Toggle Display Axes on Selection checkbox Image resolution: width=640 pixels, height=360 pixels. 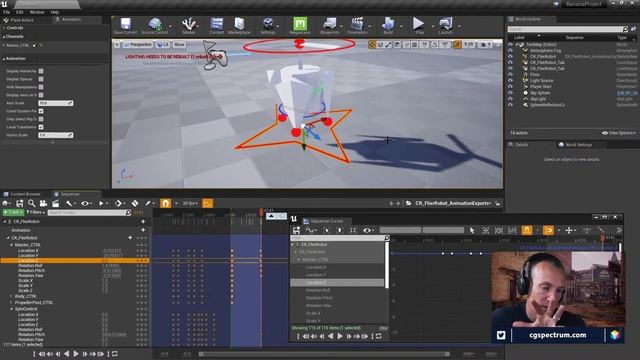[41, 95]
